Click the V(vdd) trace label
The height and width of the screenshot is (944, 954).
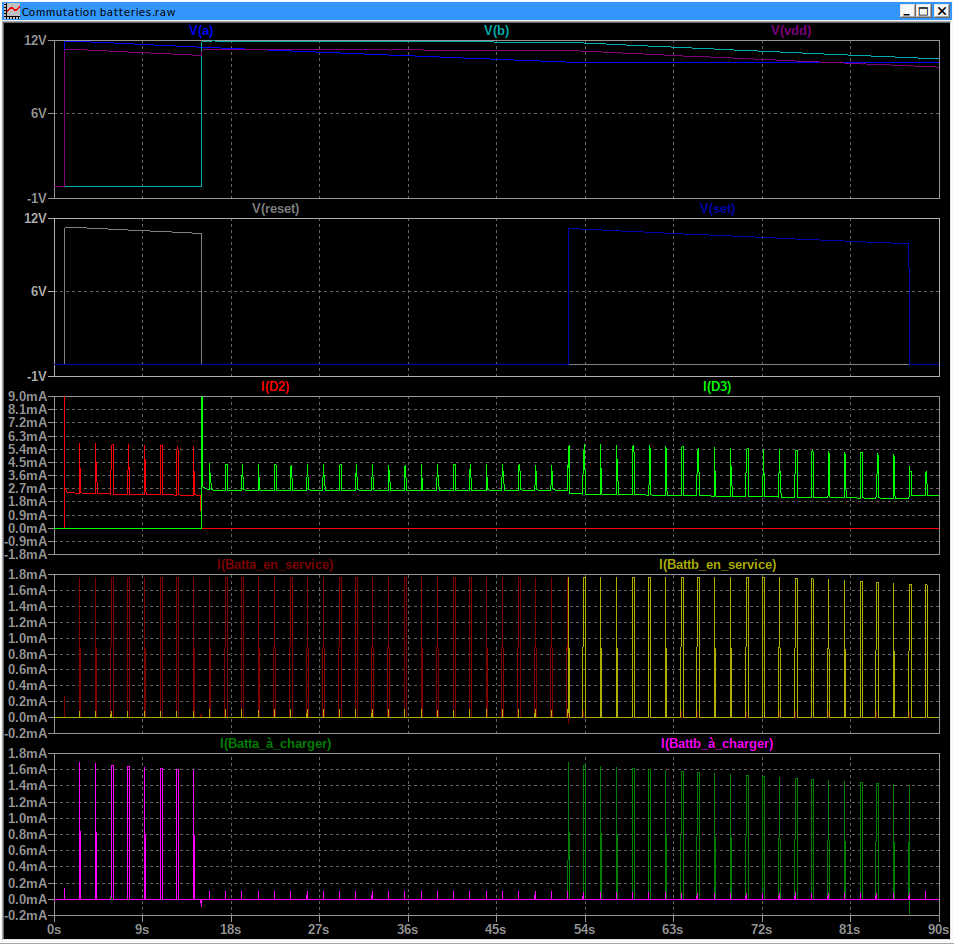791,31
